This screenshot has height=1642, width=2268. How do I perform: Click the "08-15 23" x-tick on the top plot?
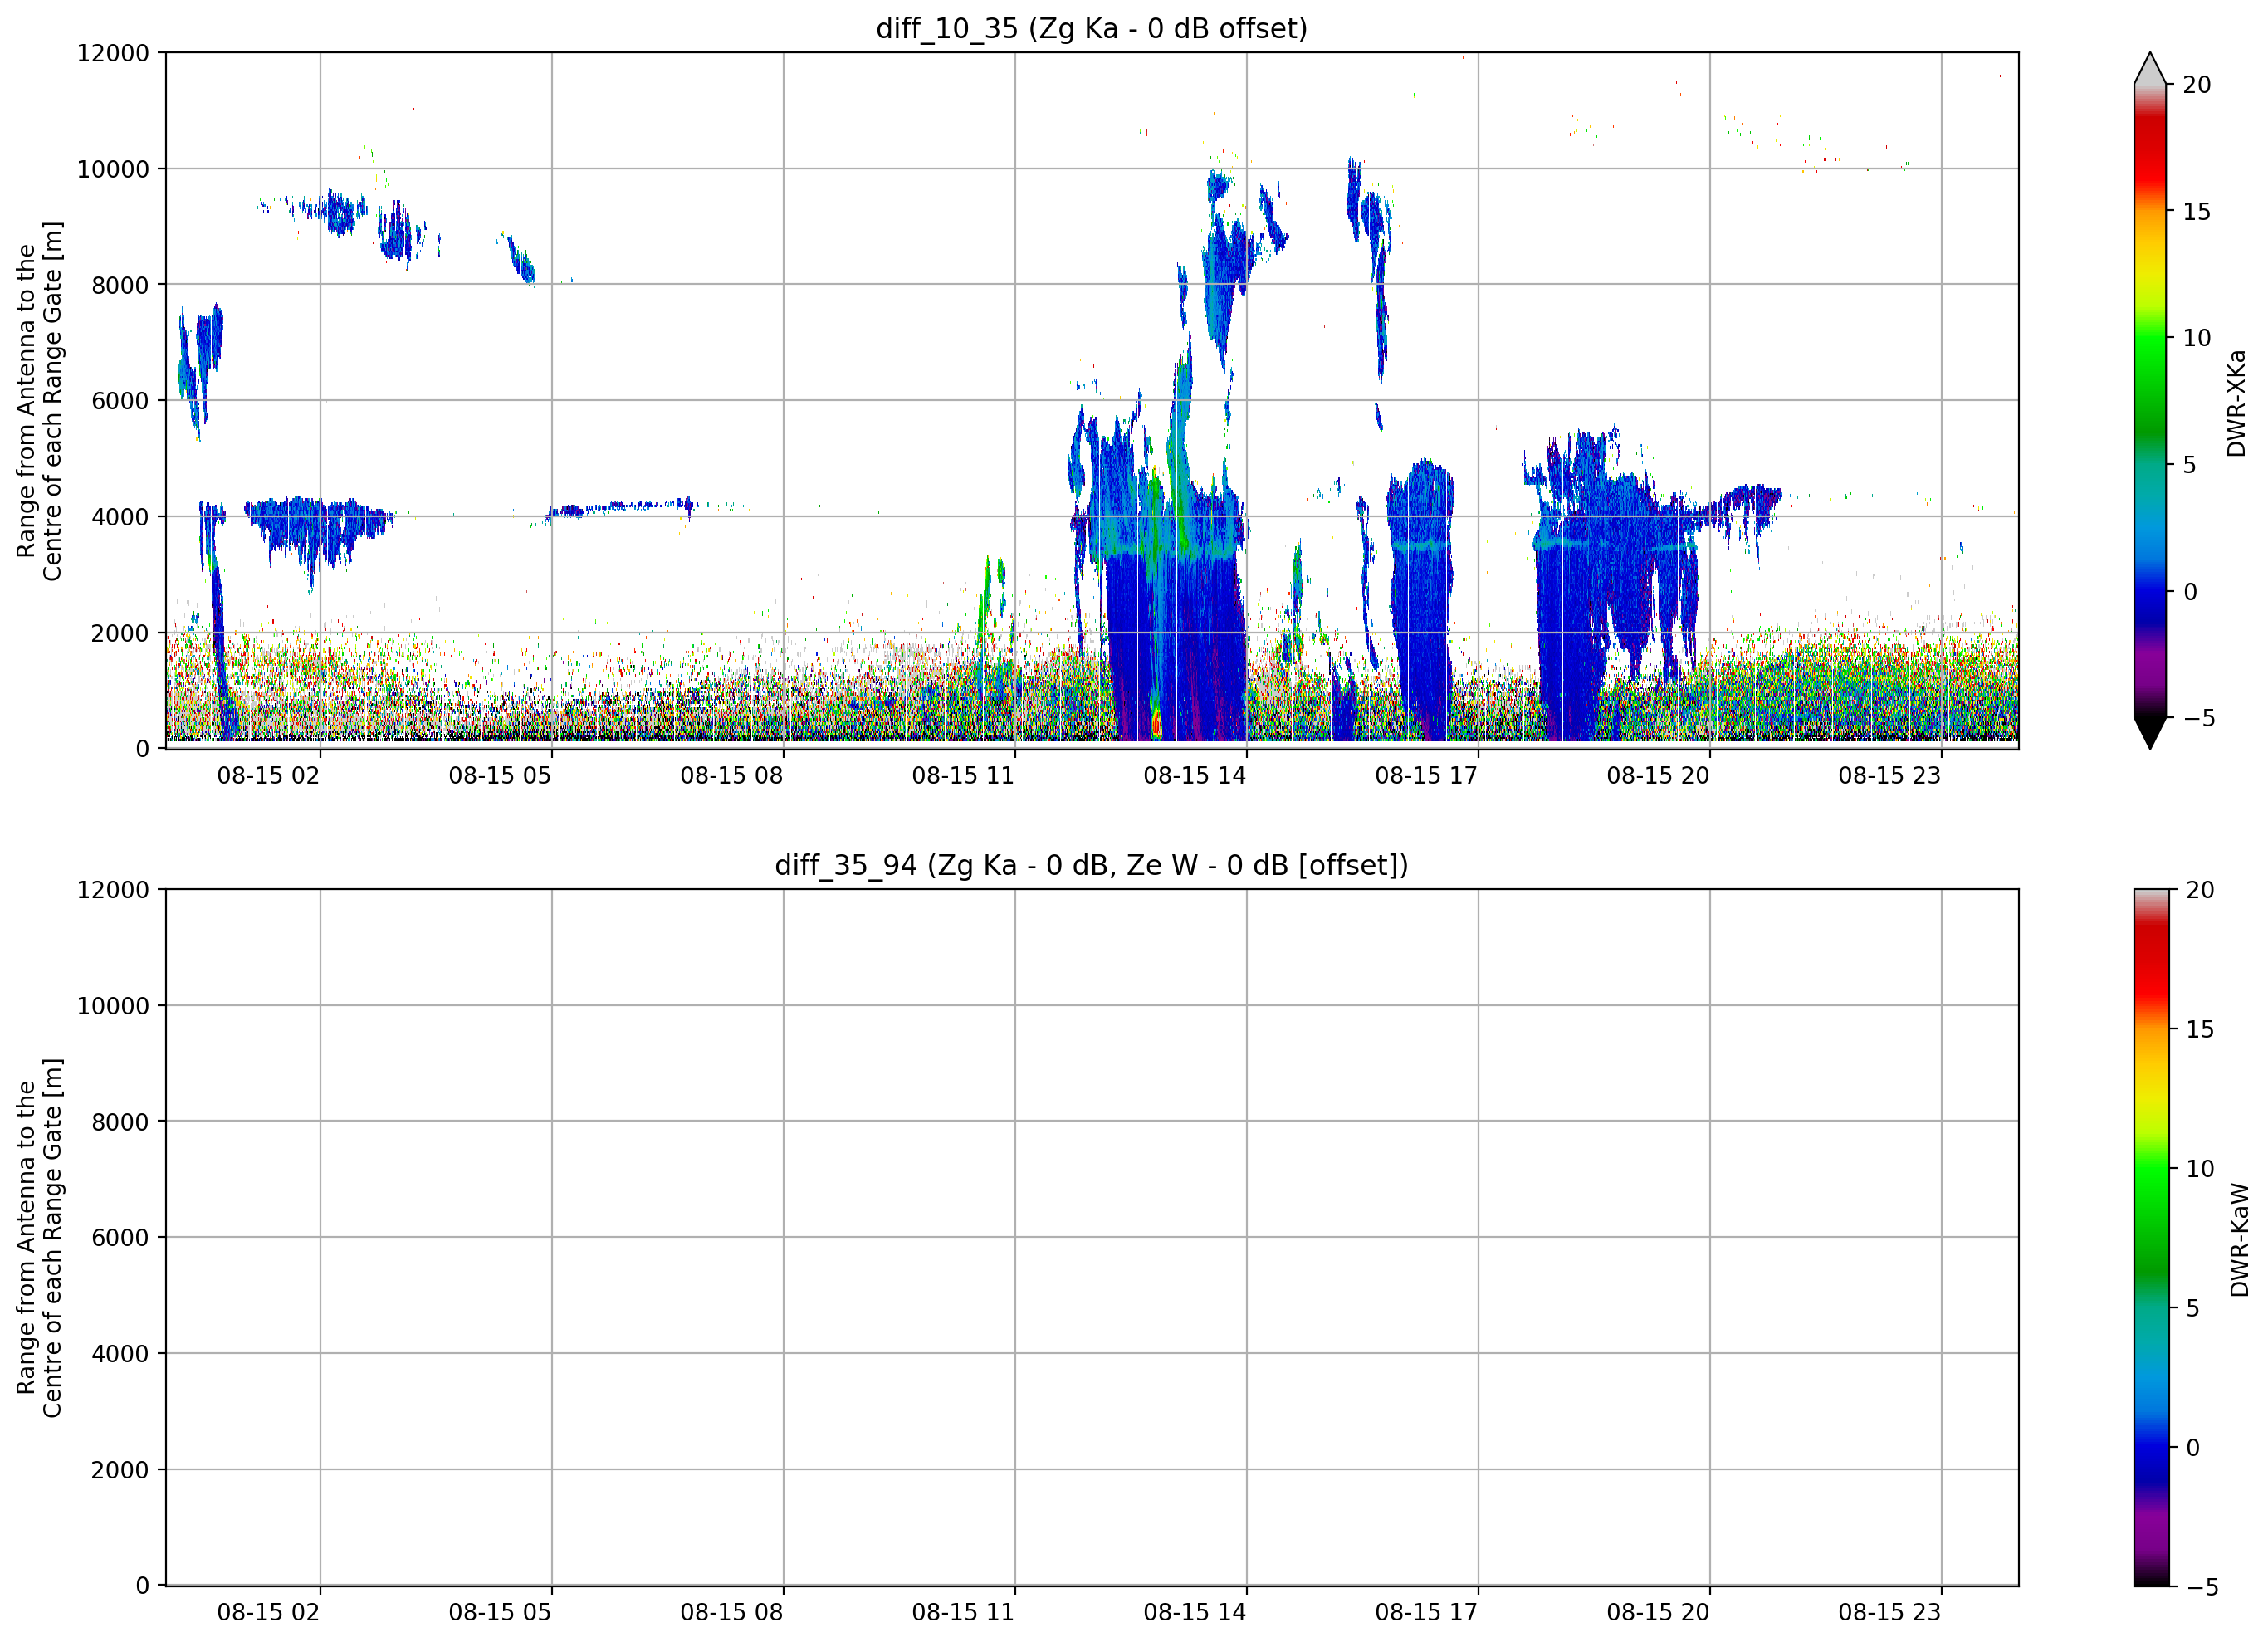[1889, 776]
